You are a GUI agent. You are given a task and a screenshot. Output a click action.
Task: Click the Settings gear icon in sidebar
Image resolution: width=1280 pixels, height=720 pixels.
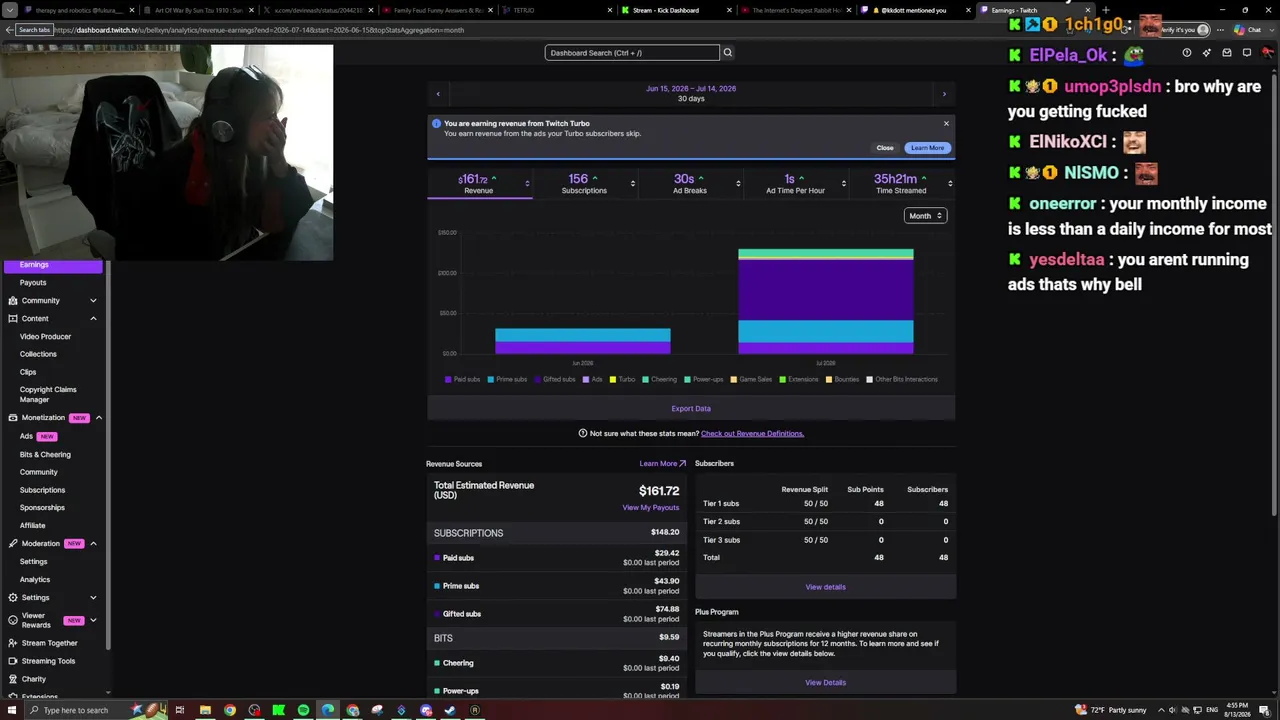[12, 598]
